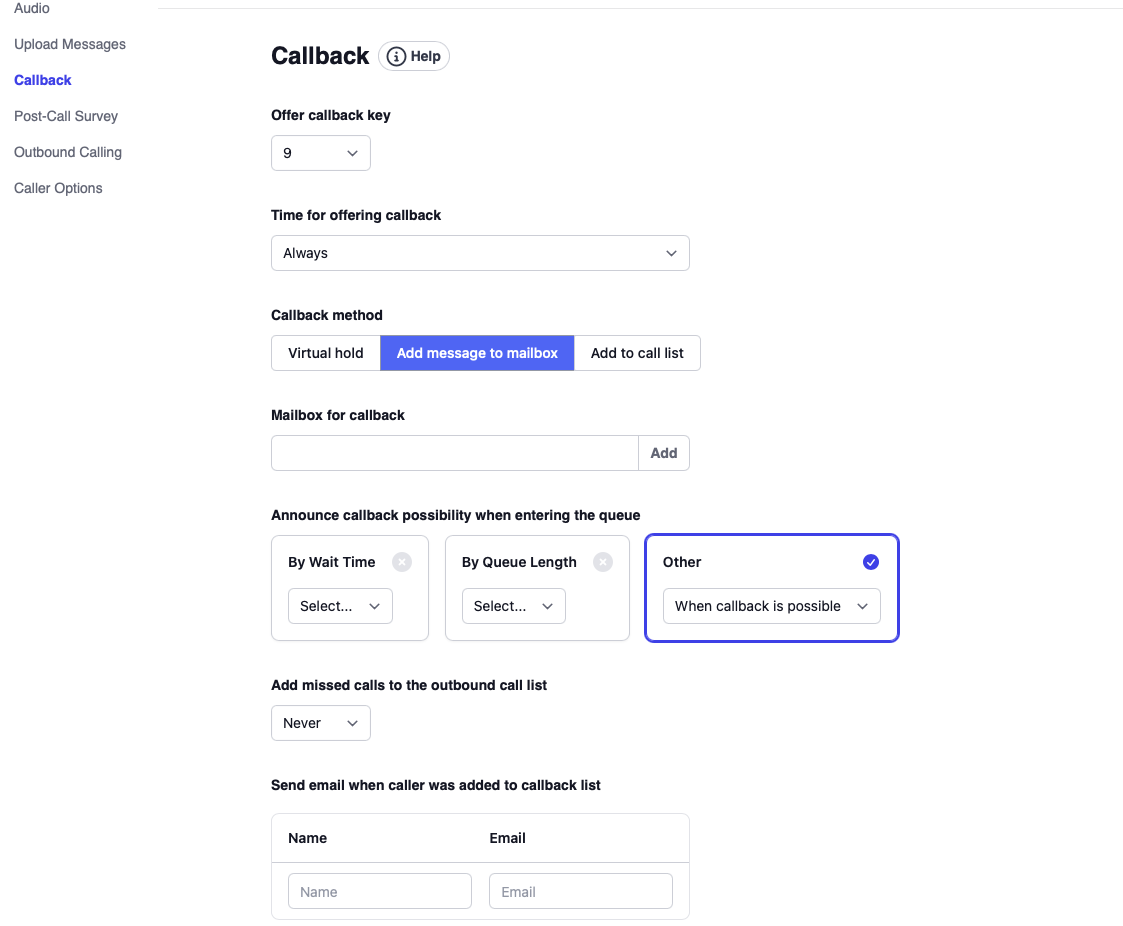Viewport: 1123px width, 926px height.
Task: Open the Callback Help info button
Action: point(414,56)
